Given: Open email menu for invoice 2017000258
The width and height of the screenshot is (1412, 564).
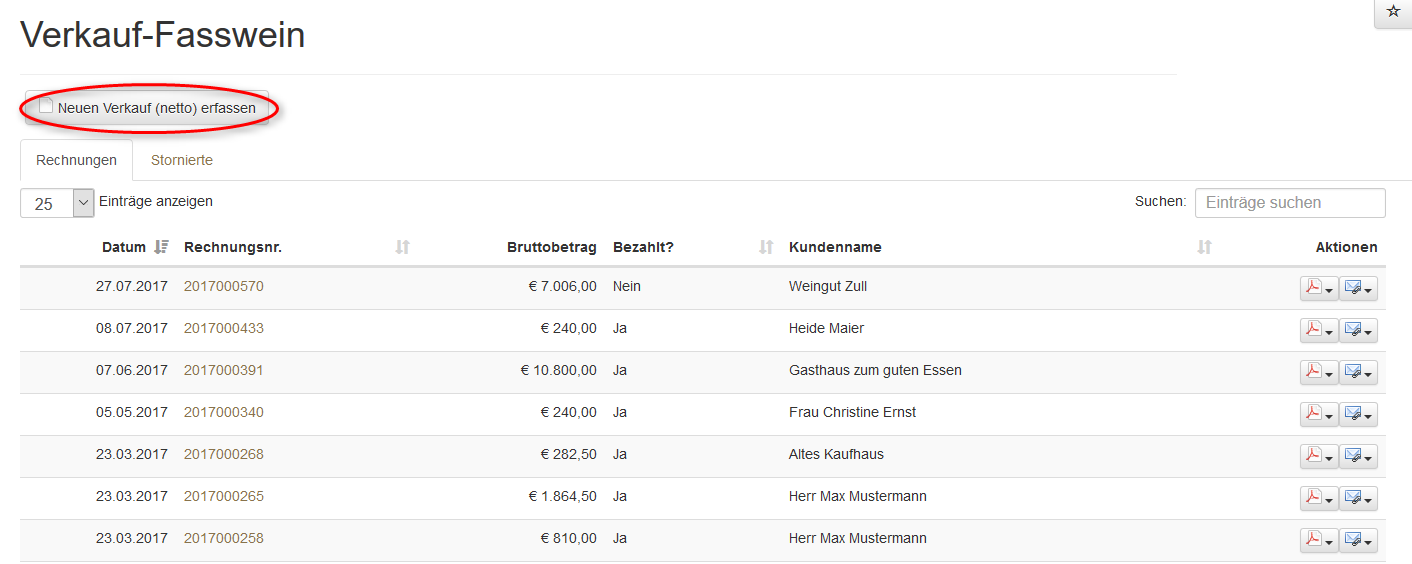Looking at the screenshot, I should pyautogui.click(x=1358, y=540).
